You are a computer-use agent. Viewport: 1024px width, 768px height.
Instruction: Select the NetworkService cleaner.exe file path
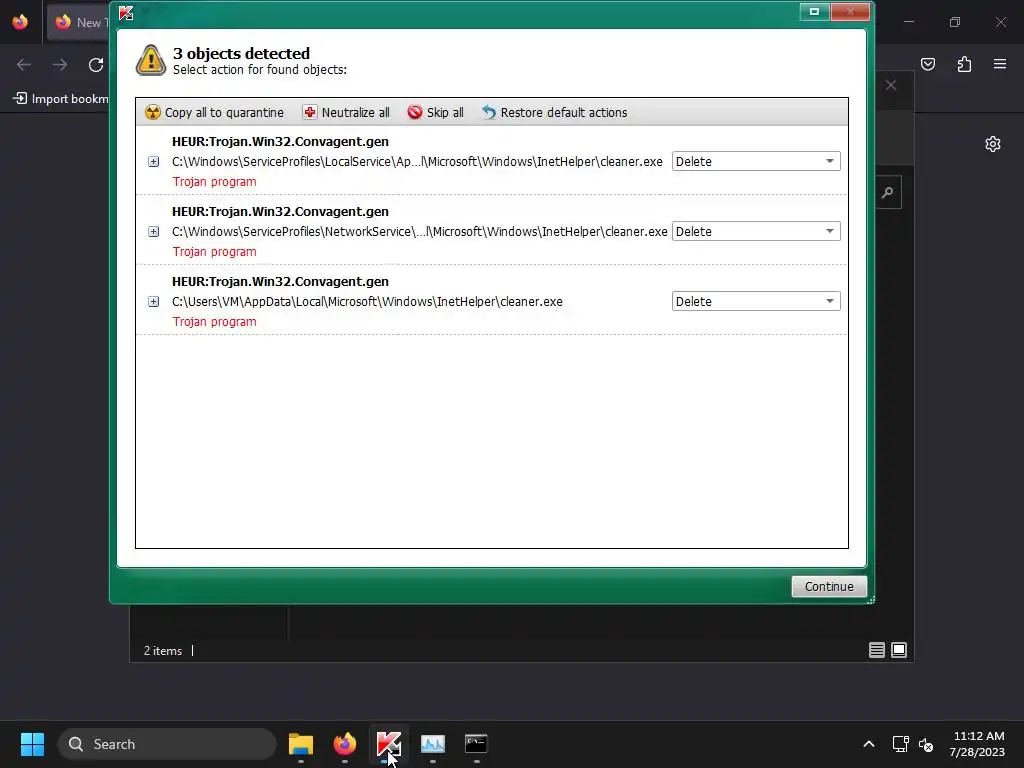click(419, 231)
